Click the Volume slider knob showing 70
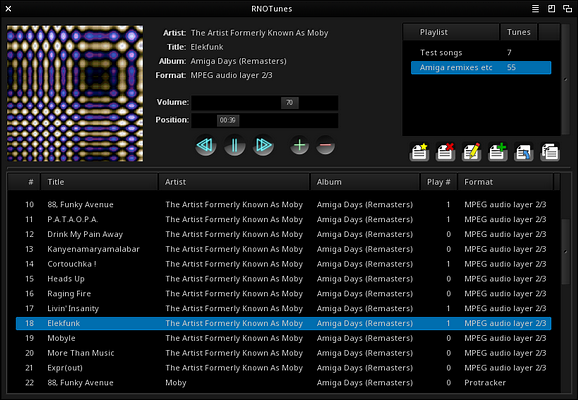This screenshot has width=578, height=400. [290, 103]
